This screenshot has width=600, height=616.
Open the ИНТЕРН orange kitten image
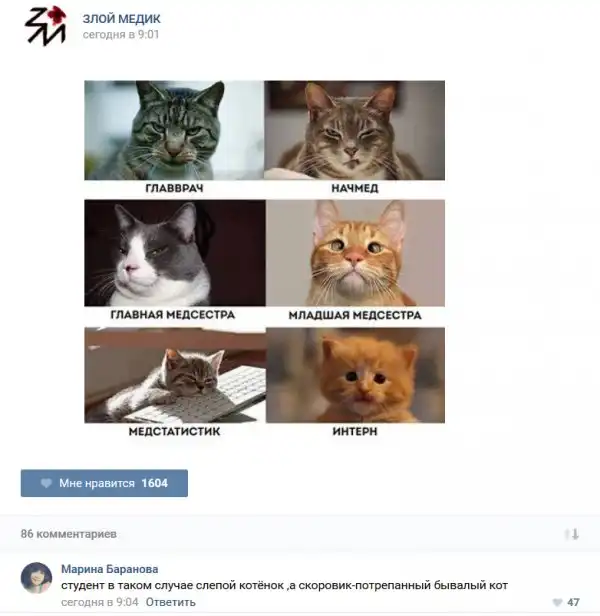coord(356,375)
